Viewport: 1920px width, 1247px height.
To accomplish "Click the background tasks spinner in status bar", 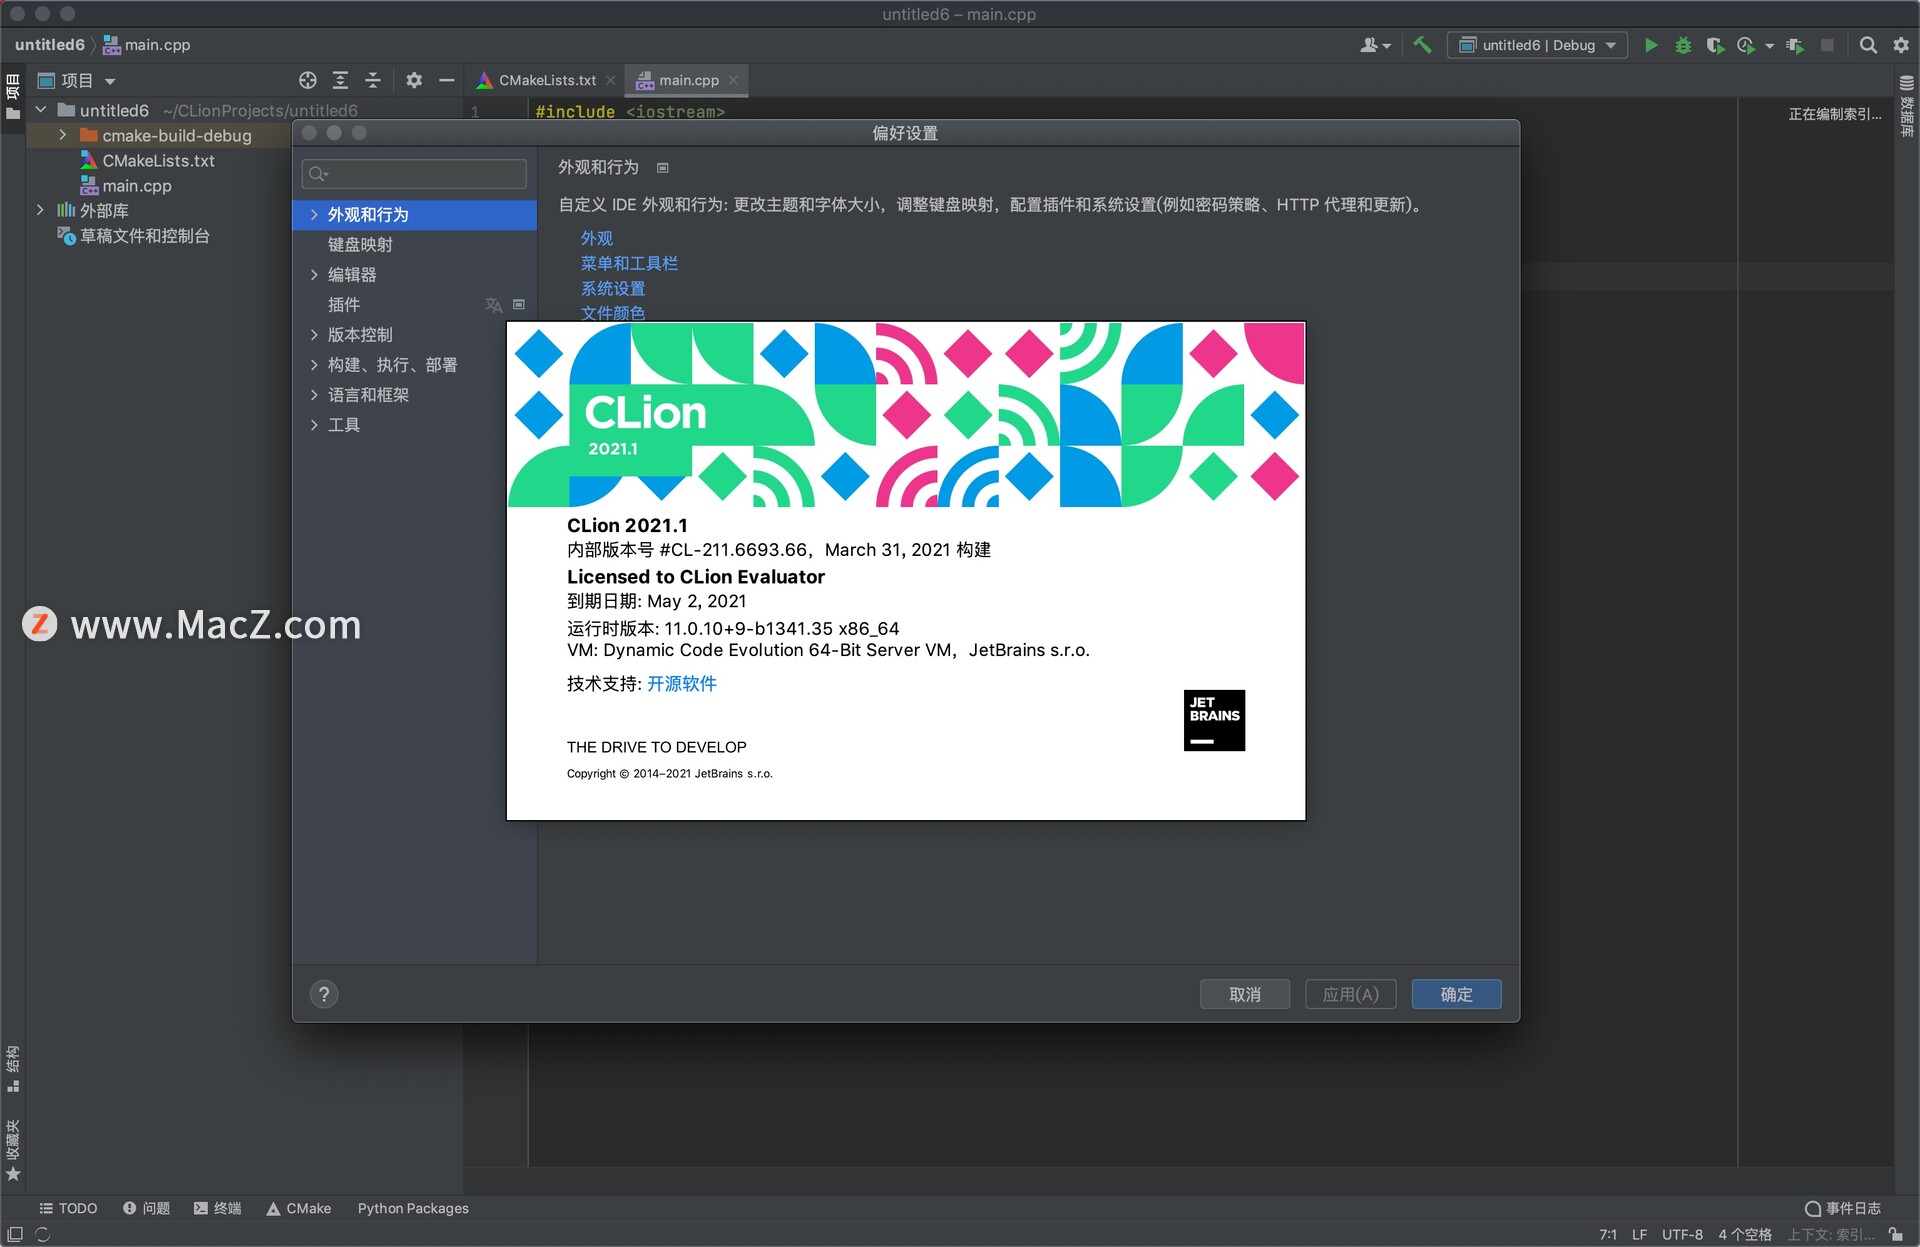I will click(x=43, y=1235).
